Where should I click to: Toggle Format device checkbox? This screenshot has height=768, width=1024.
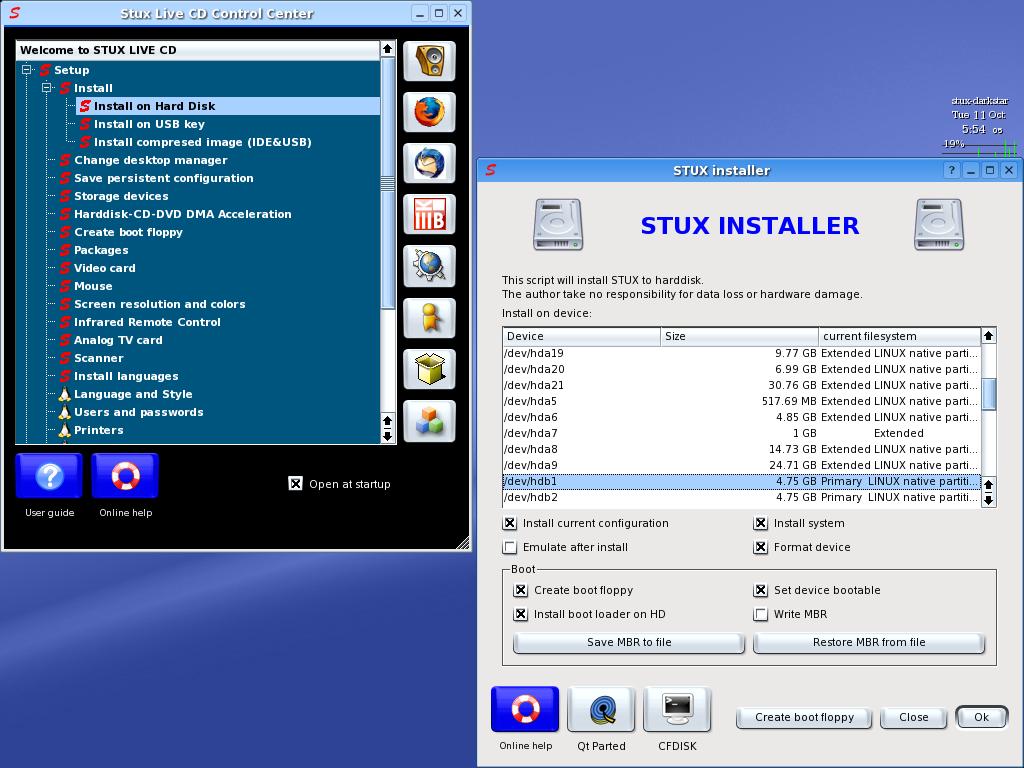(x=761, y=547)
